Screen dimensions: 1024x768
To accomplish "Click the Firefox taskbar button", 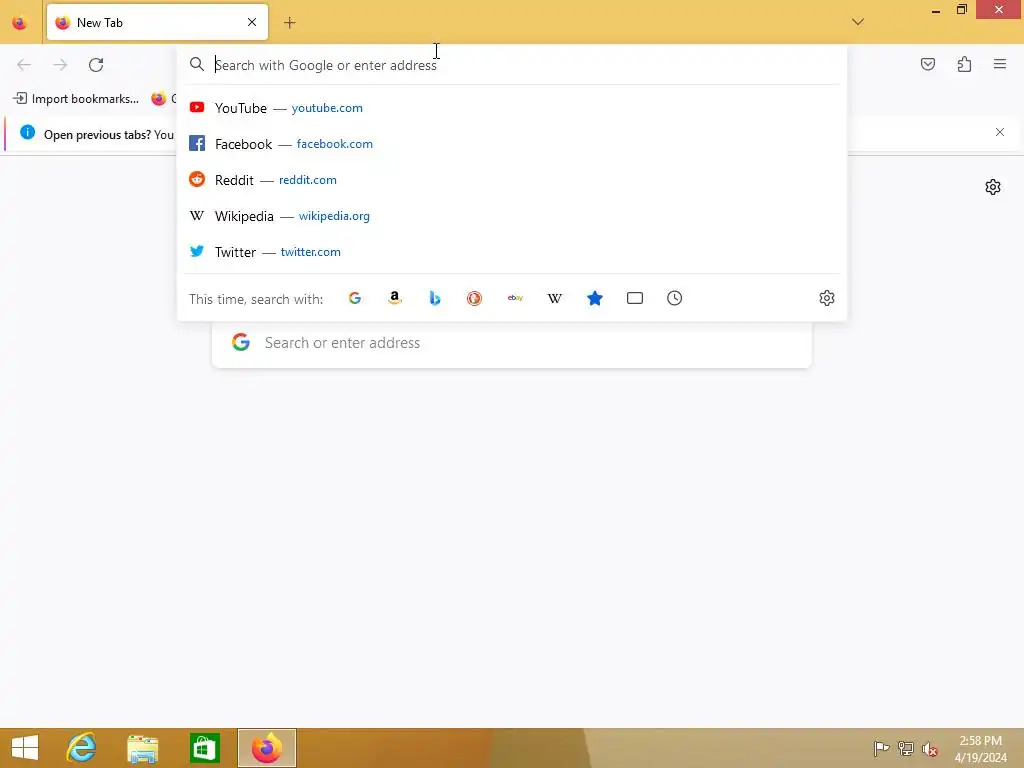I will coord(266,748).
